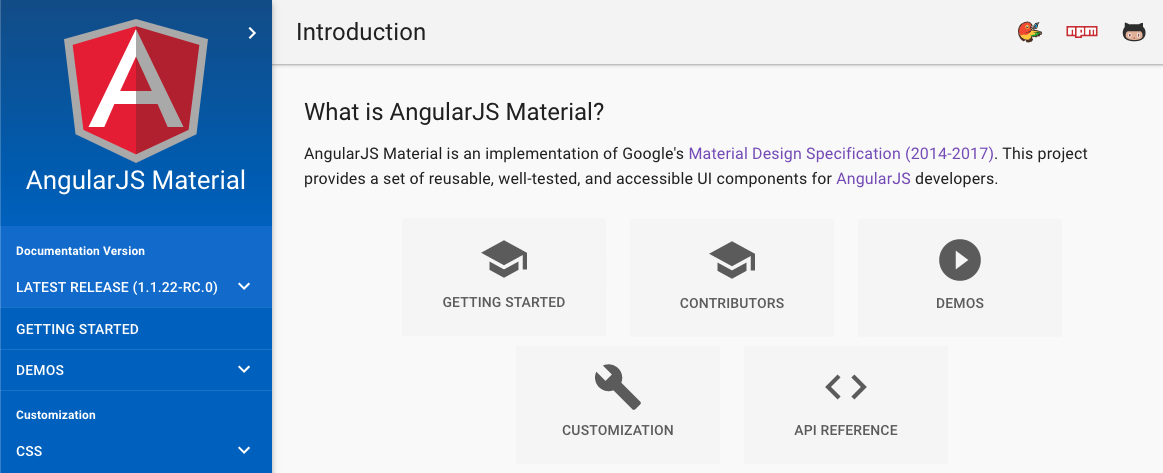
Task: Click the AngularJS Material sidebar title
Action: point(136,180)
